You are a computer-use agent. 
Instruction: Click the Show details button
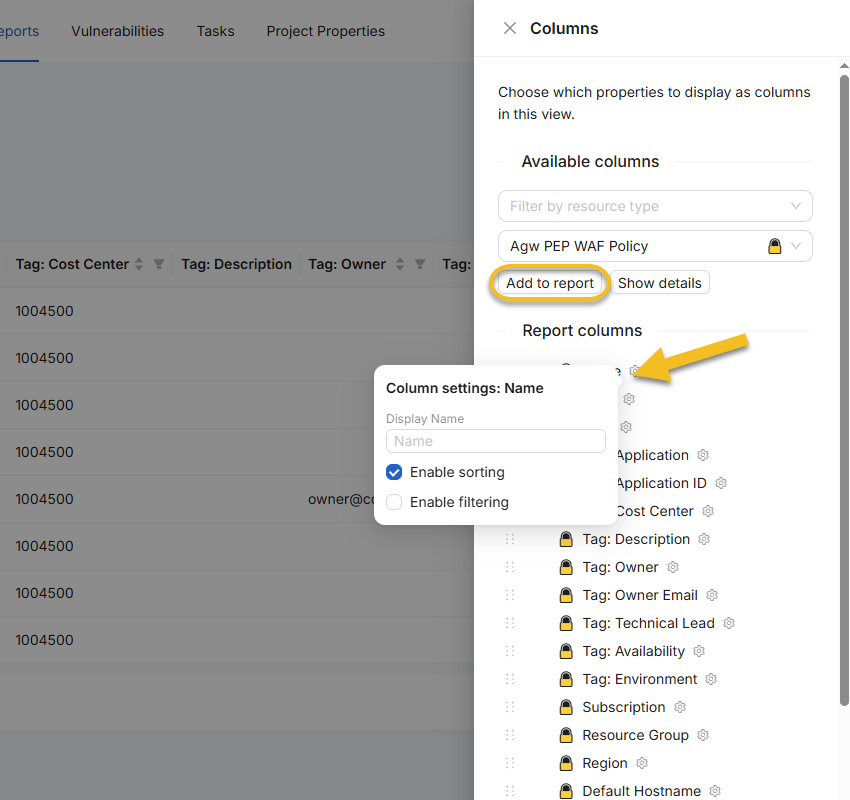coord(660,283)
